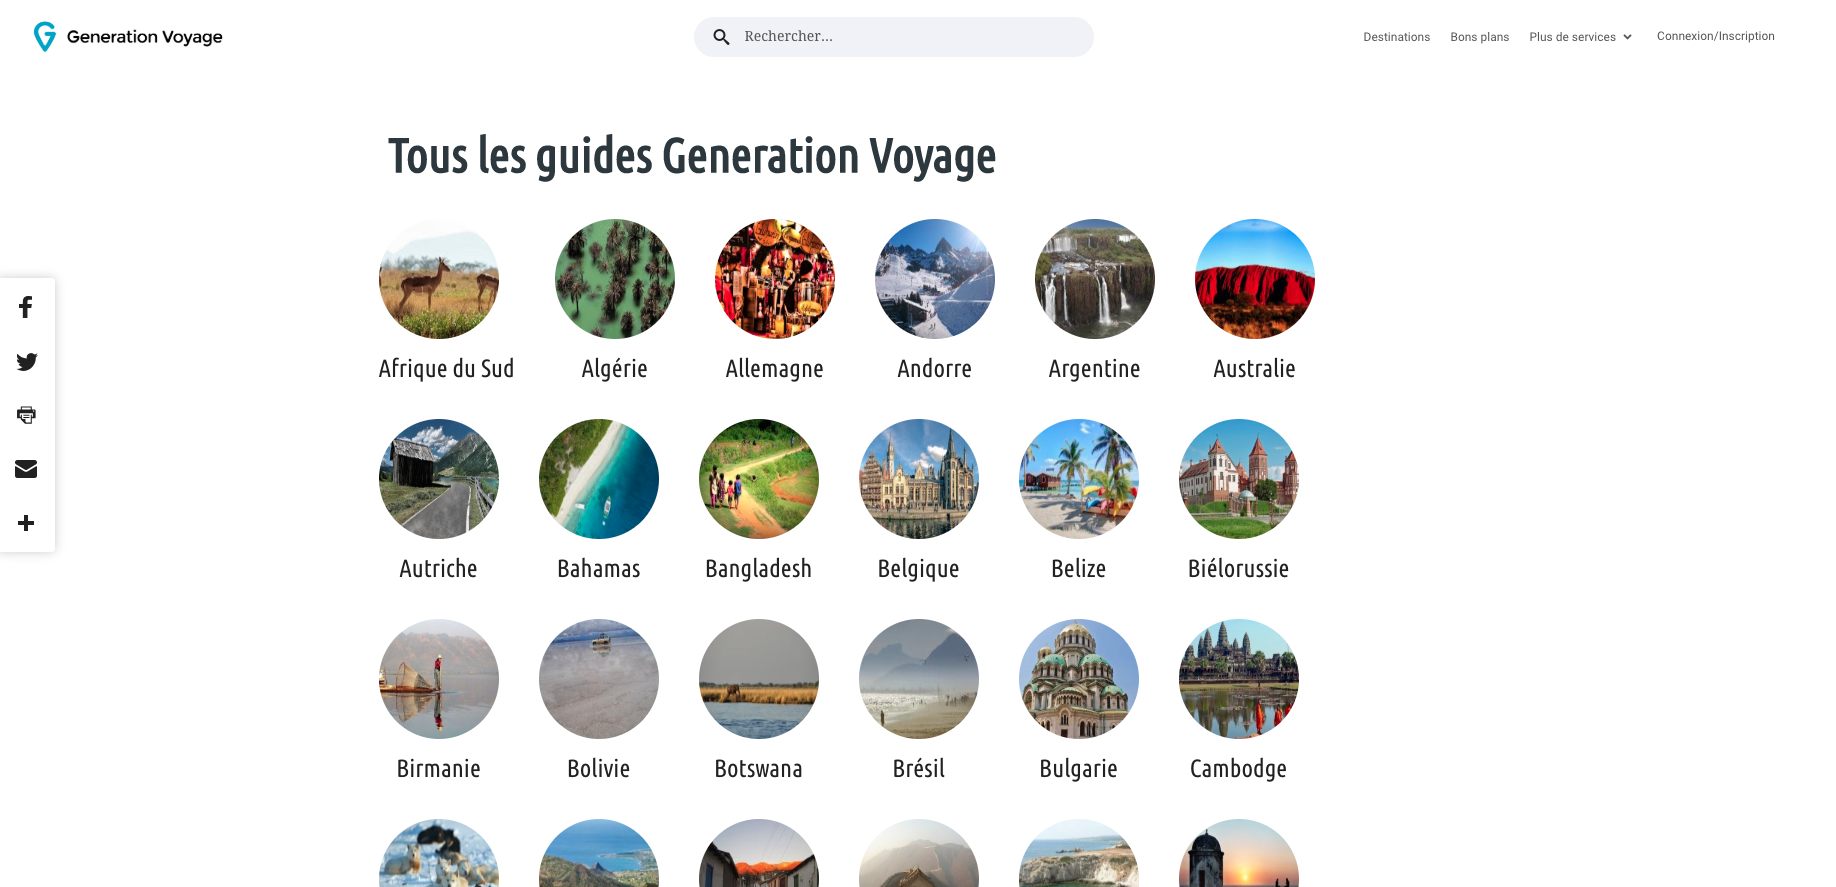Viewport: 1836px width, 887px height.
Task: Open the Afrique du Sud thumbnail
Action: tap(439, 279)
